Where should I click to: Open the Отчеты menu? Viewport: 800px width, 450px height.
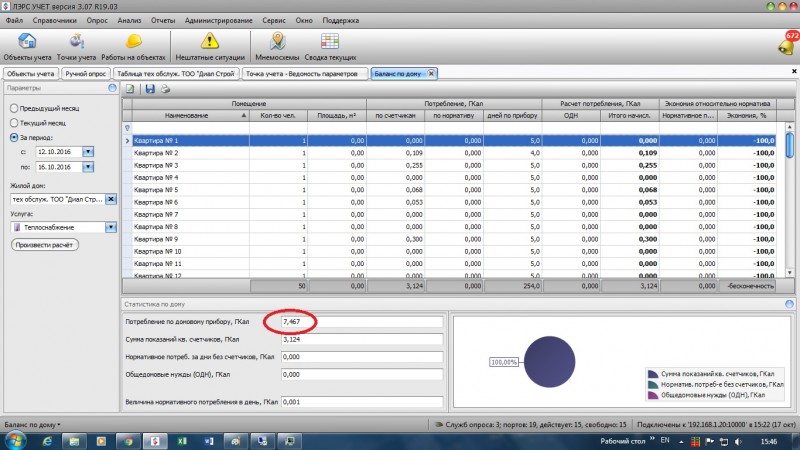tap(163, 20)
